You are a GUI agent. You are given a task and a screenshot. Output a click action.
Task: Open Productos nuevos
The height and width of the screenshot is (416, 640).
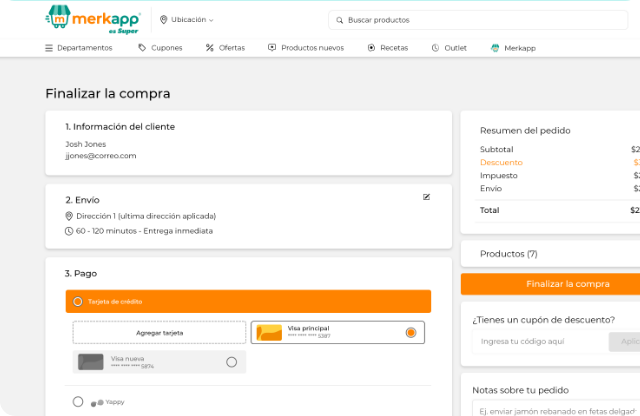pos(313,48)
